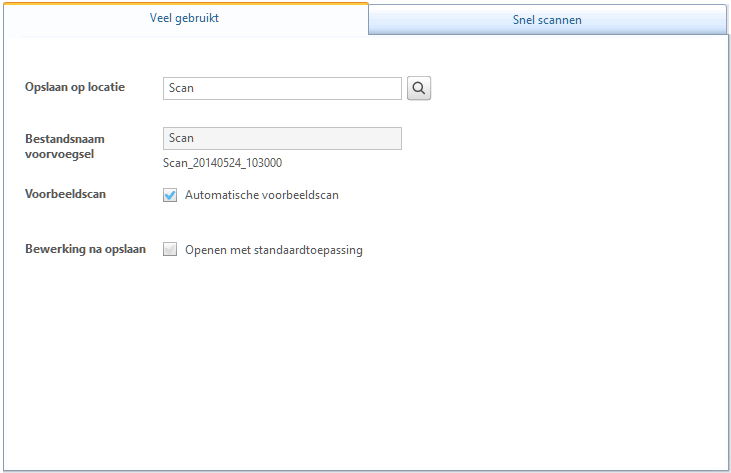
Task: Click the 'Bestandsnaam voorvoegsel' label
Action: [x=65, y=147]
